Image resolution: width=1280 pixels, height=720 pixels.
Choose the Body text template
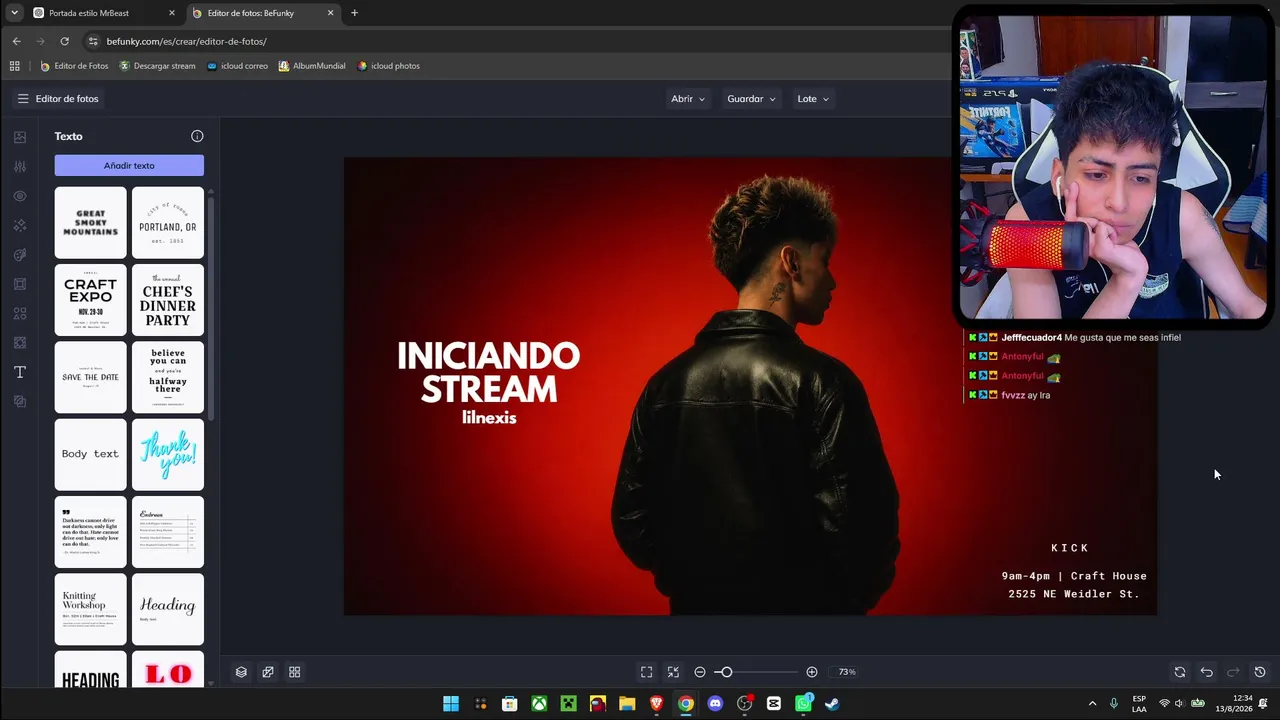pyautogui.click(x=91, y=454)
